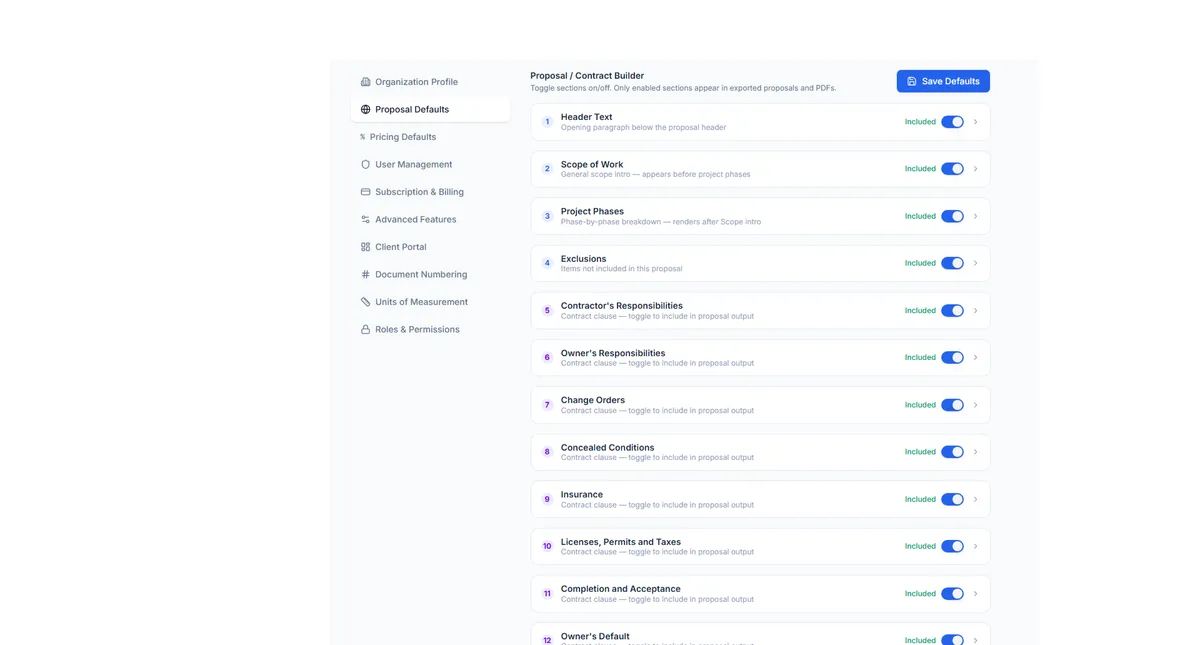Click the ruler icon beside Units of Measurement
The width and height of the screenshot is (1200, 645).
[365, 302]
